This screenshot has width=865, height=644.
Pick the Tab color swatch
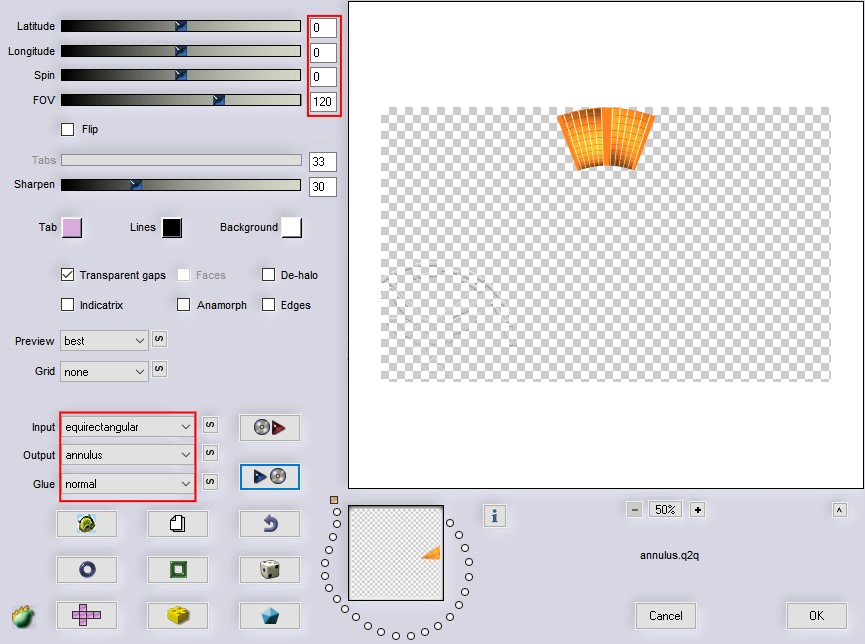[72, 227]
